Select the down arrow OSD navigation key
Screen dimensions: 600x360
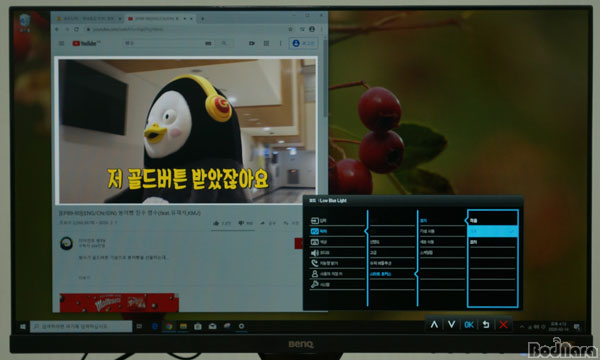point(451,324)
